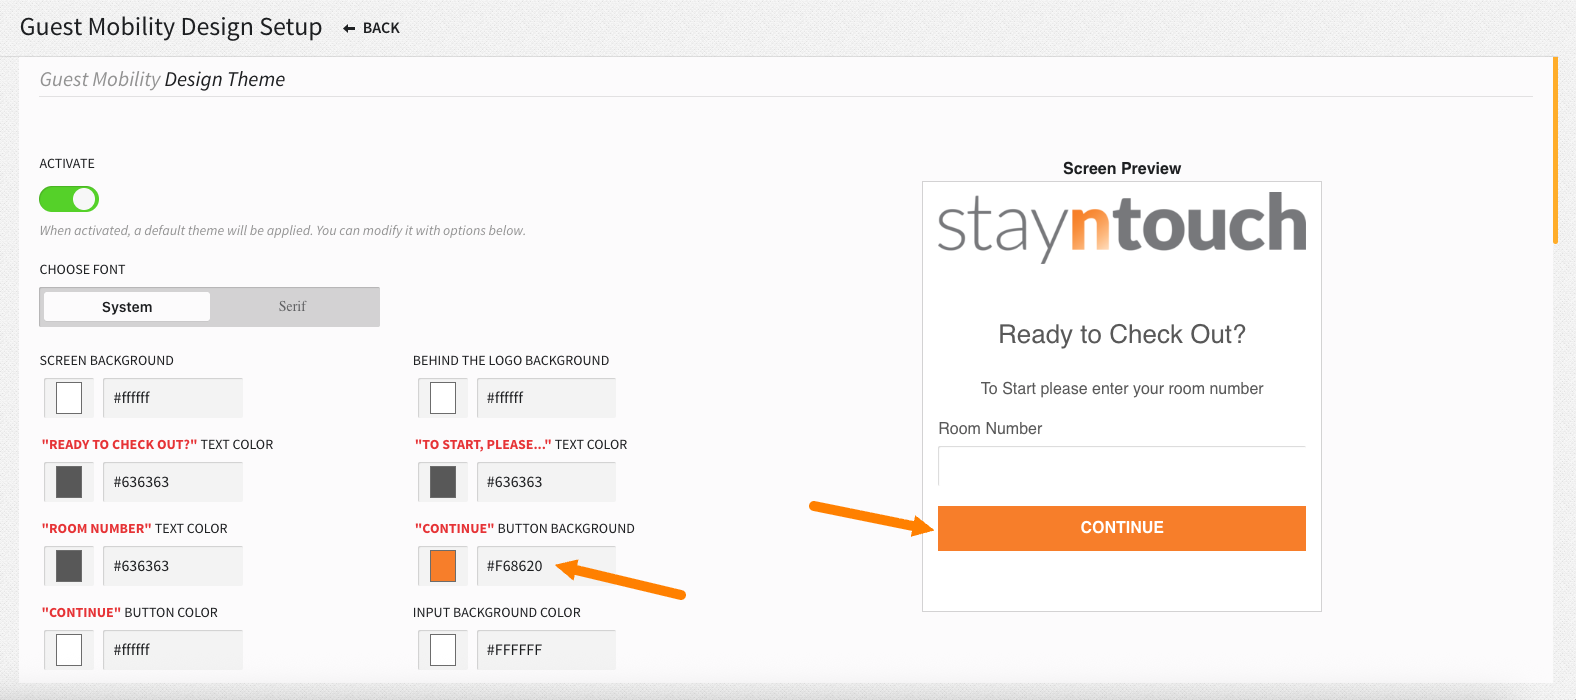1576x700 pixels.
Task: Edit Continue button background #F68620 field
Action: (x=546, y=566)
